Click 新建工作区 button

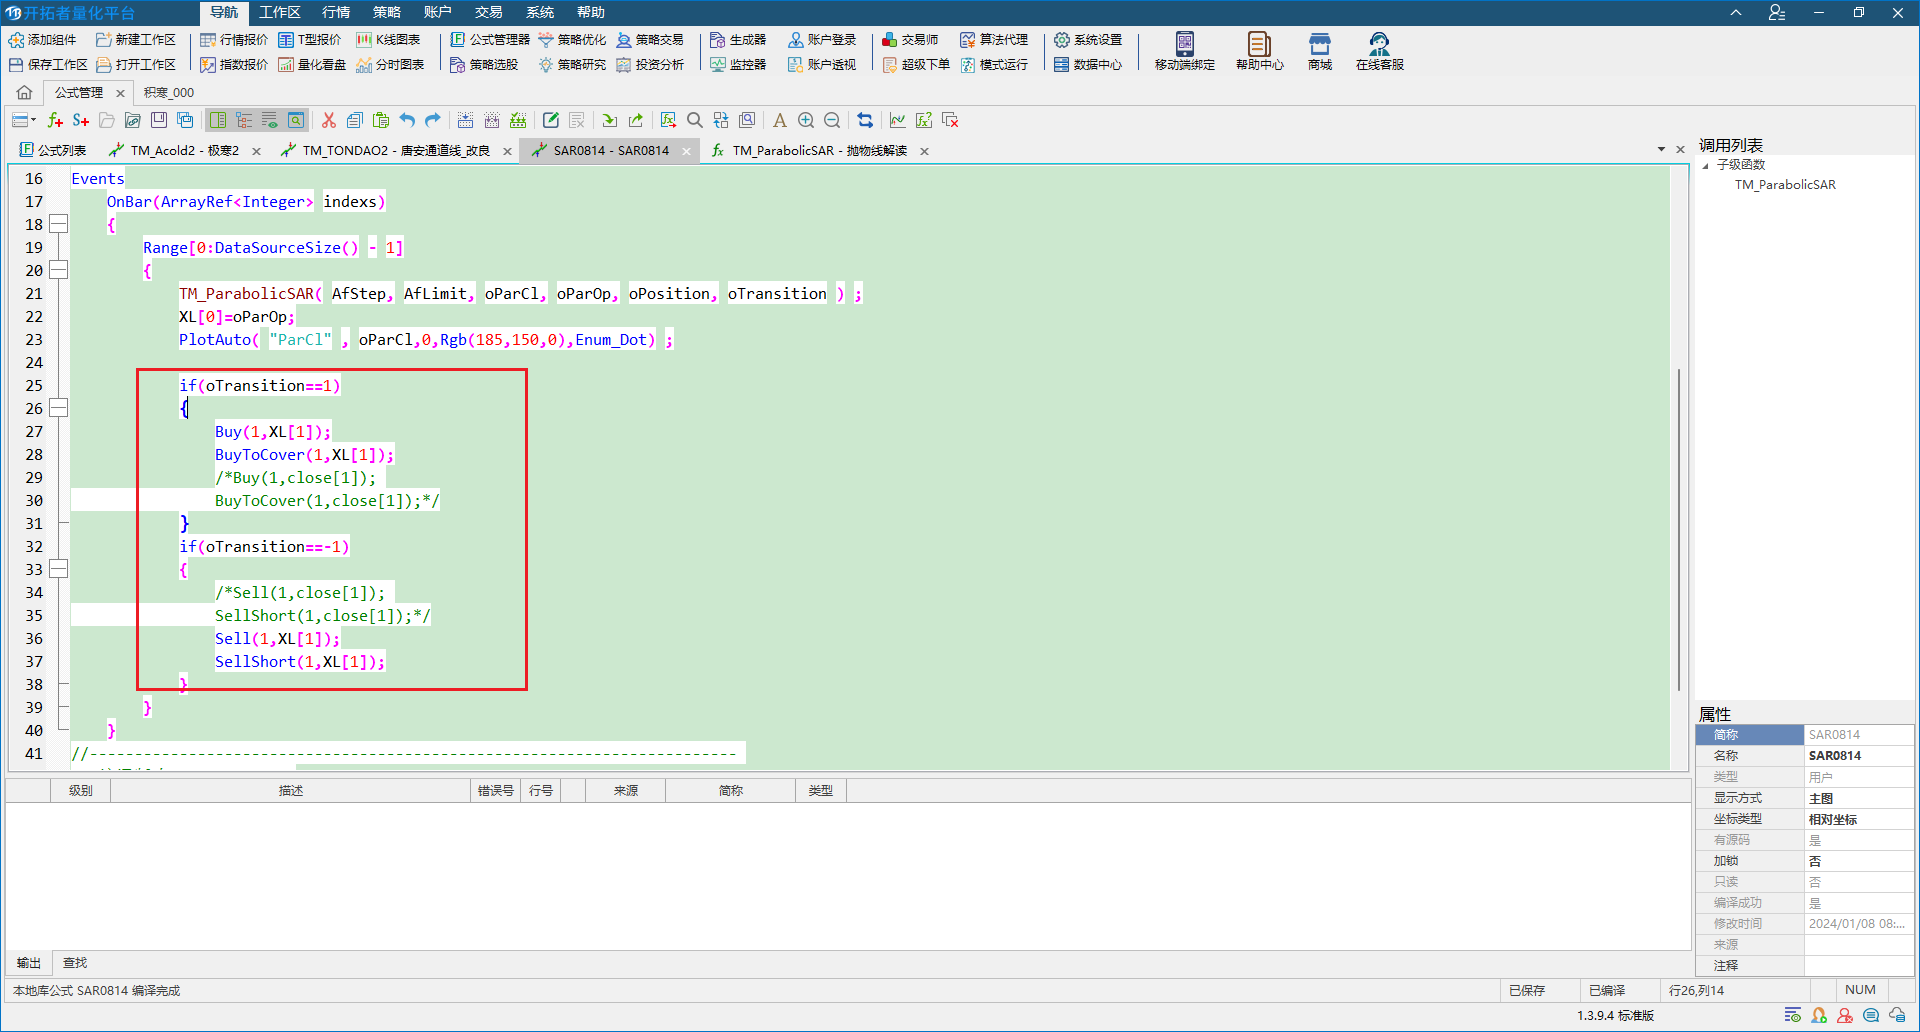click(136, 40)
